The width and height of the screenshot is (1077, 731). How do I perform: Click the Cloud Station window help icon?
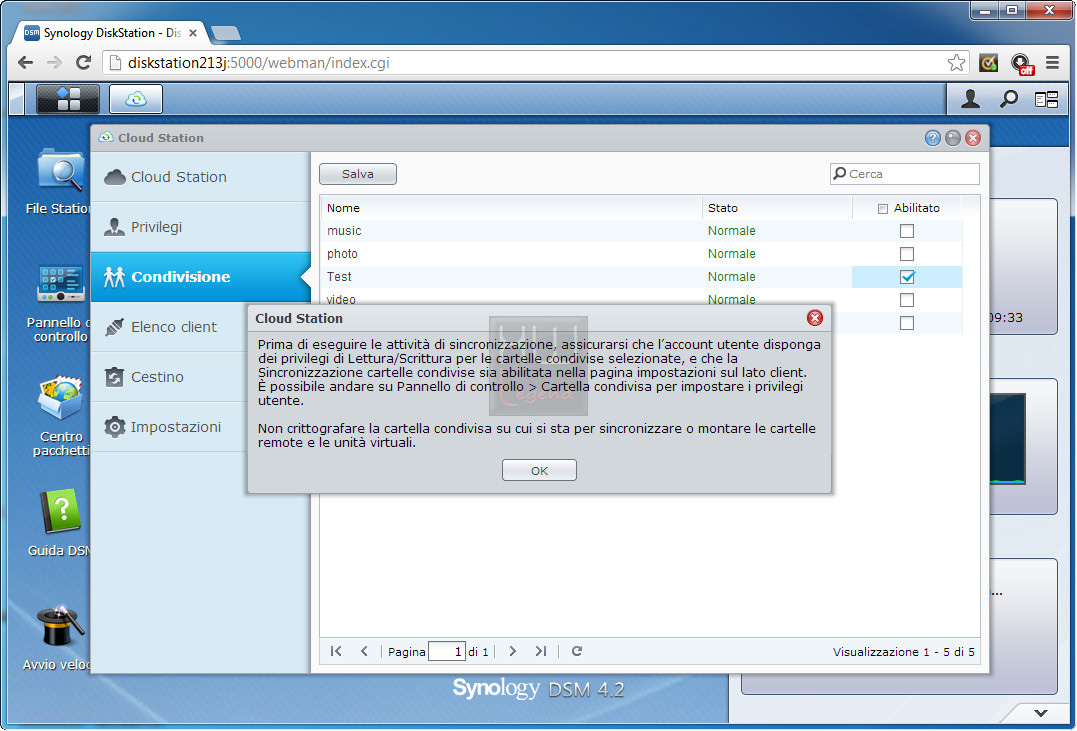point(932,138)
